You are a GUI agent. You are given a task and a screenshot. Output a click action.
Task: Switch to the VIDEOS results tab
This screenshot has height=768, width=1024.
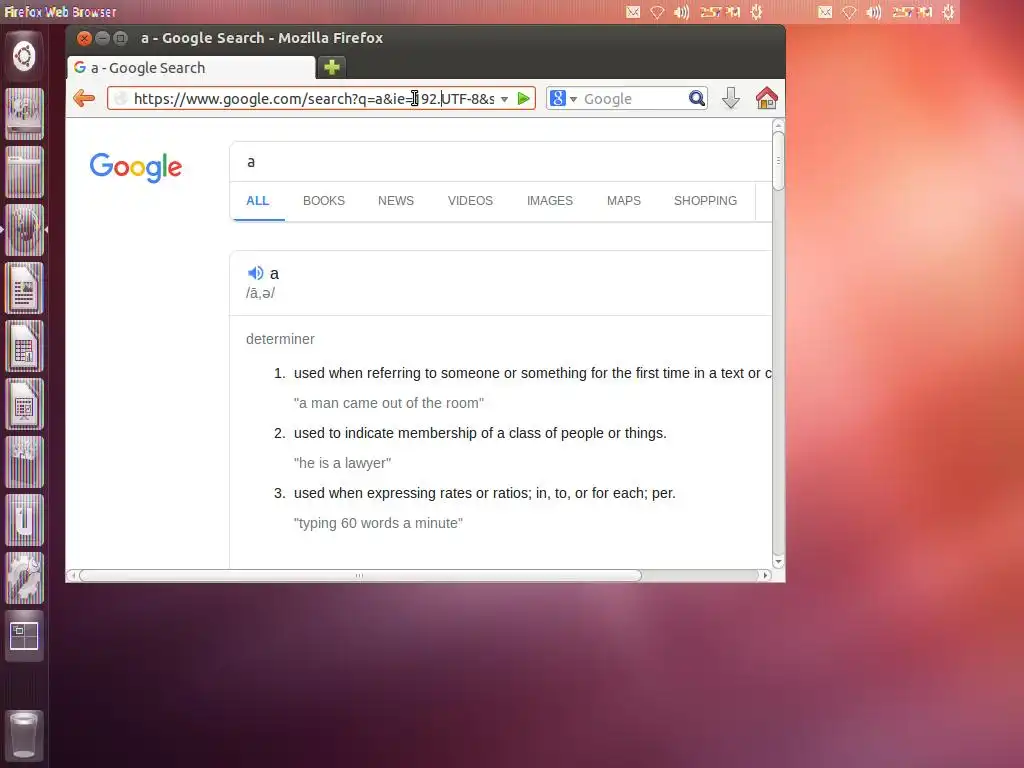point(470,200)
